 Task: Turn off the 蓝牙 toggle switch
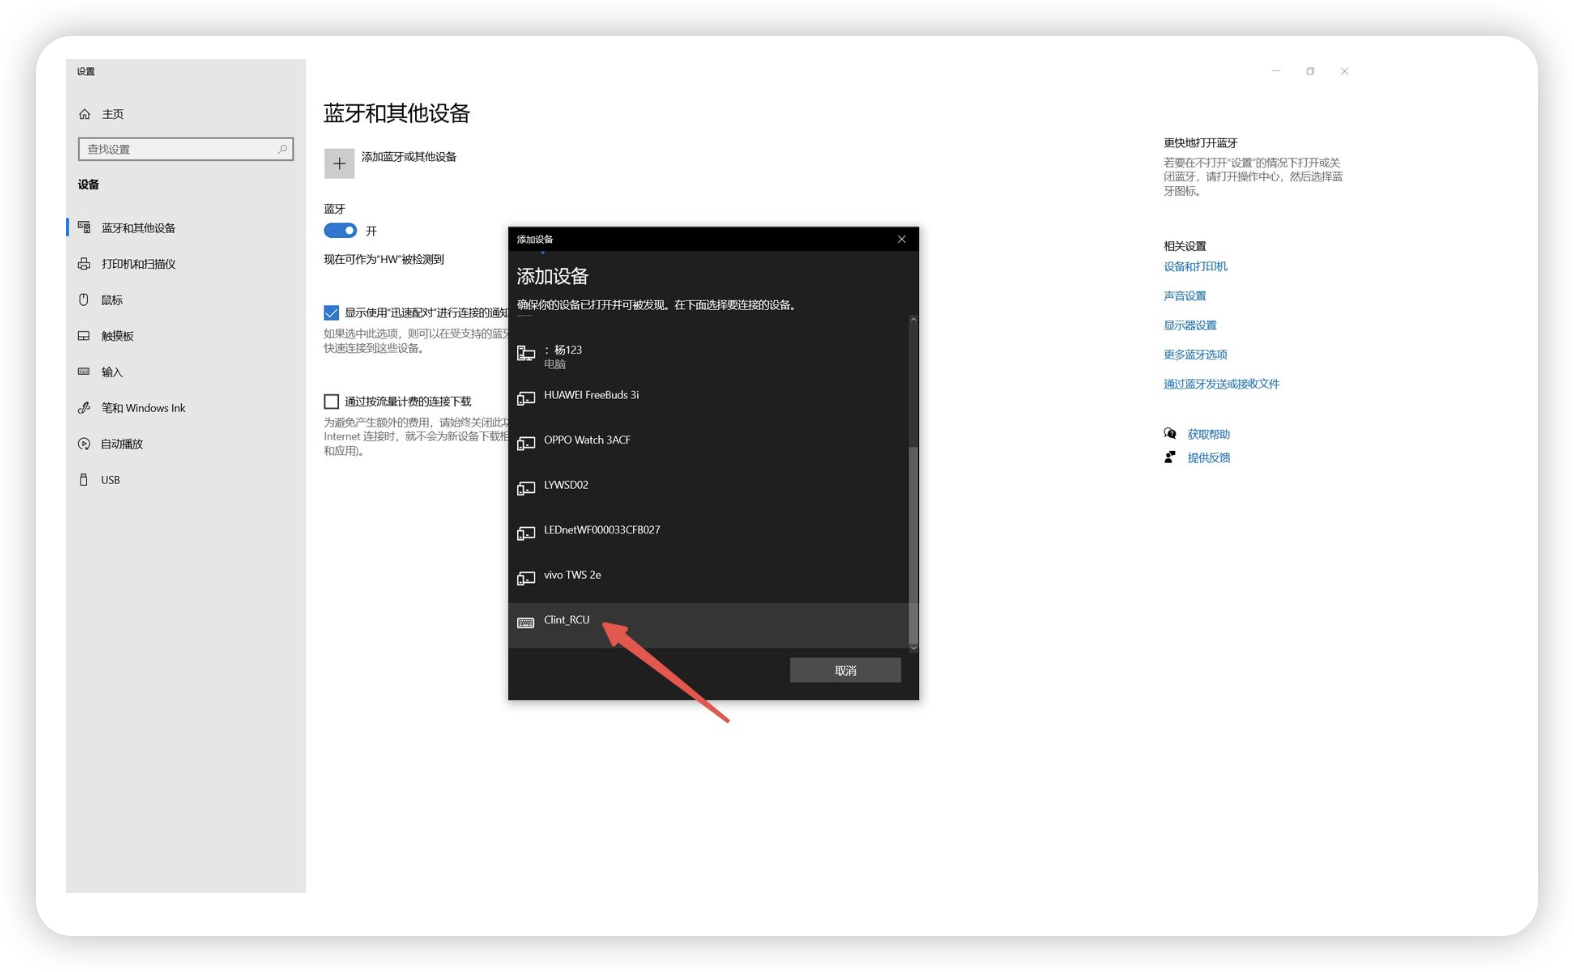point(340,231)
